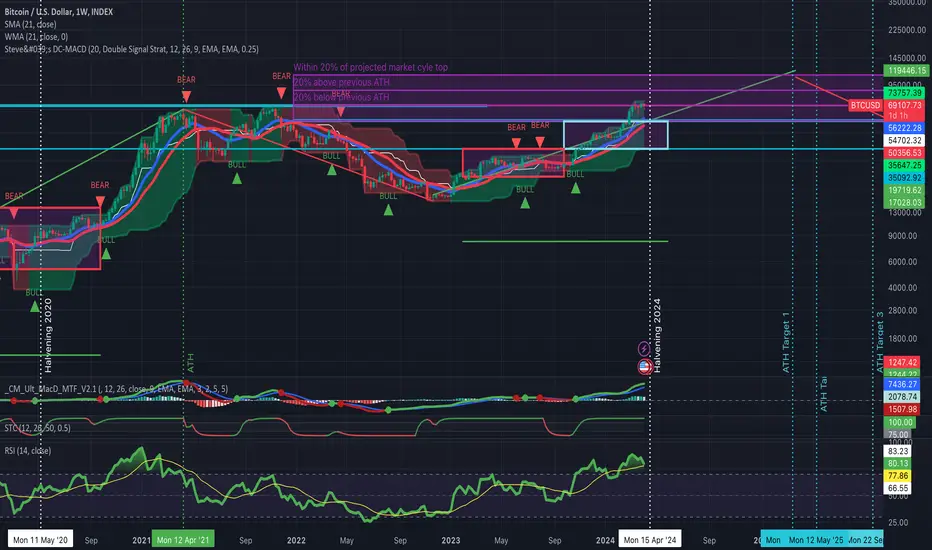Click the US flag economic event icon
This screenshot has width=932, height=550.
tap(645, 367)
